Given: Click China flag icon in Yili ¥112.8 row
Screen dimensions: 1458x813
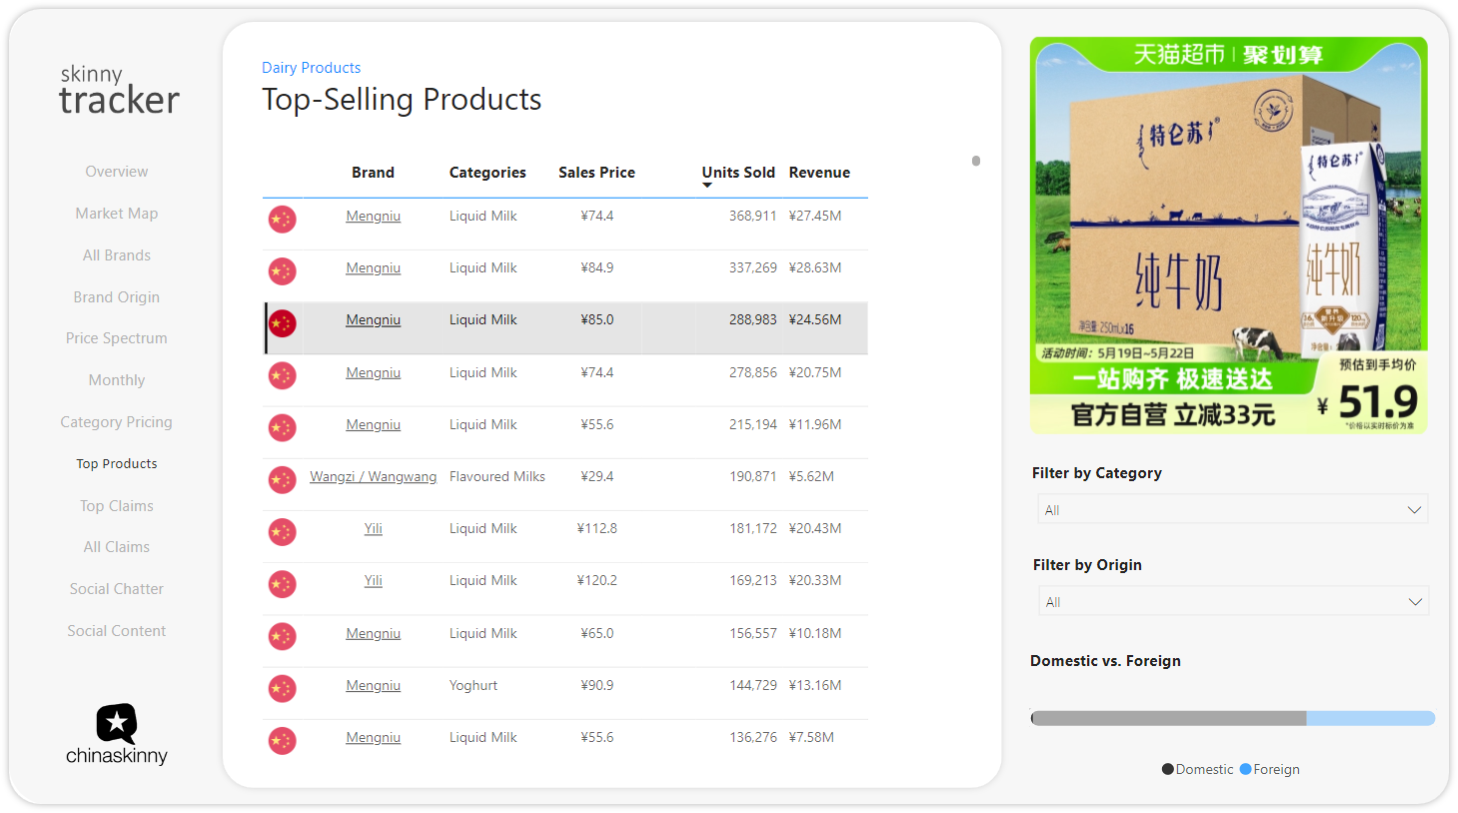Looking at the screenshot, I should (282, 531).
